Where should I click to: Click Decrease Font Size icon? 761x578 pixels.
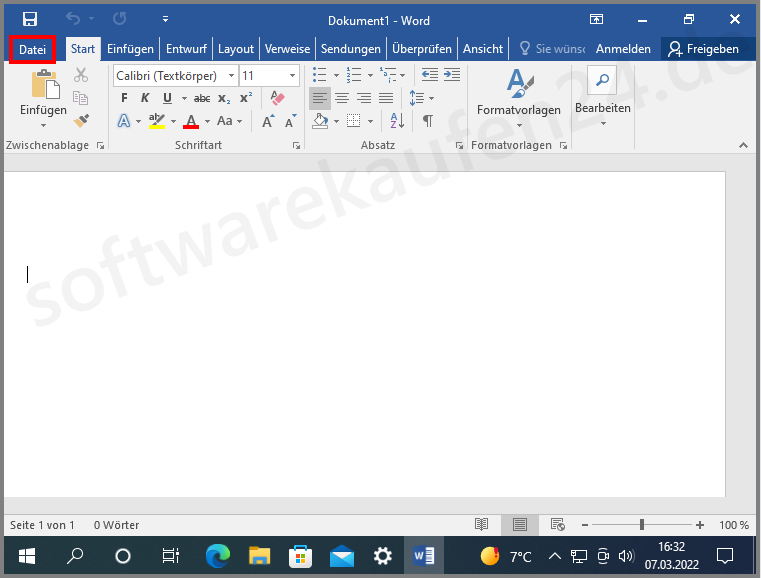[x=290, y=121]
